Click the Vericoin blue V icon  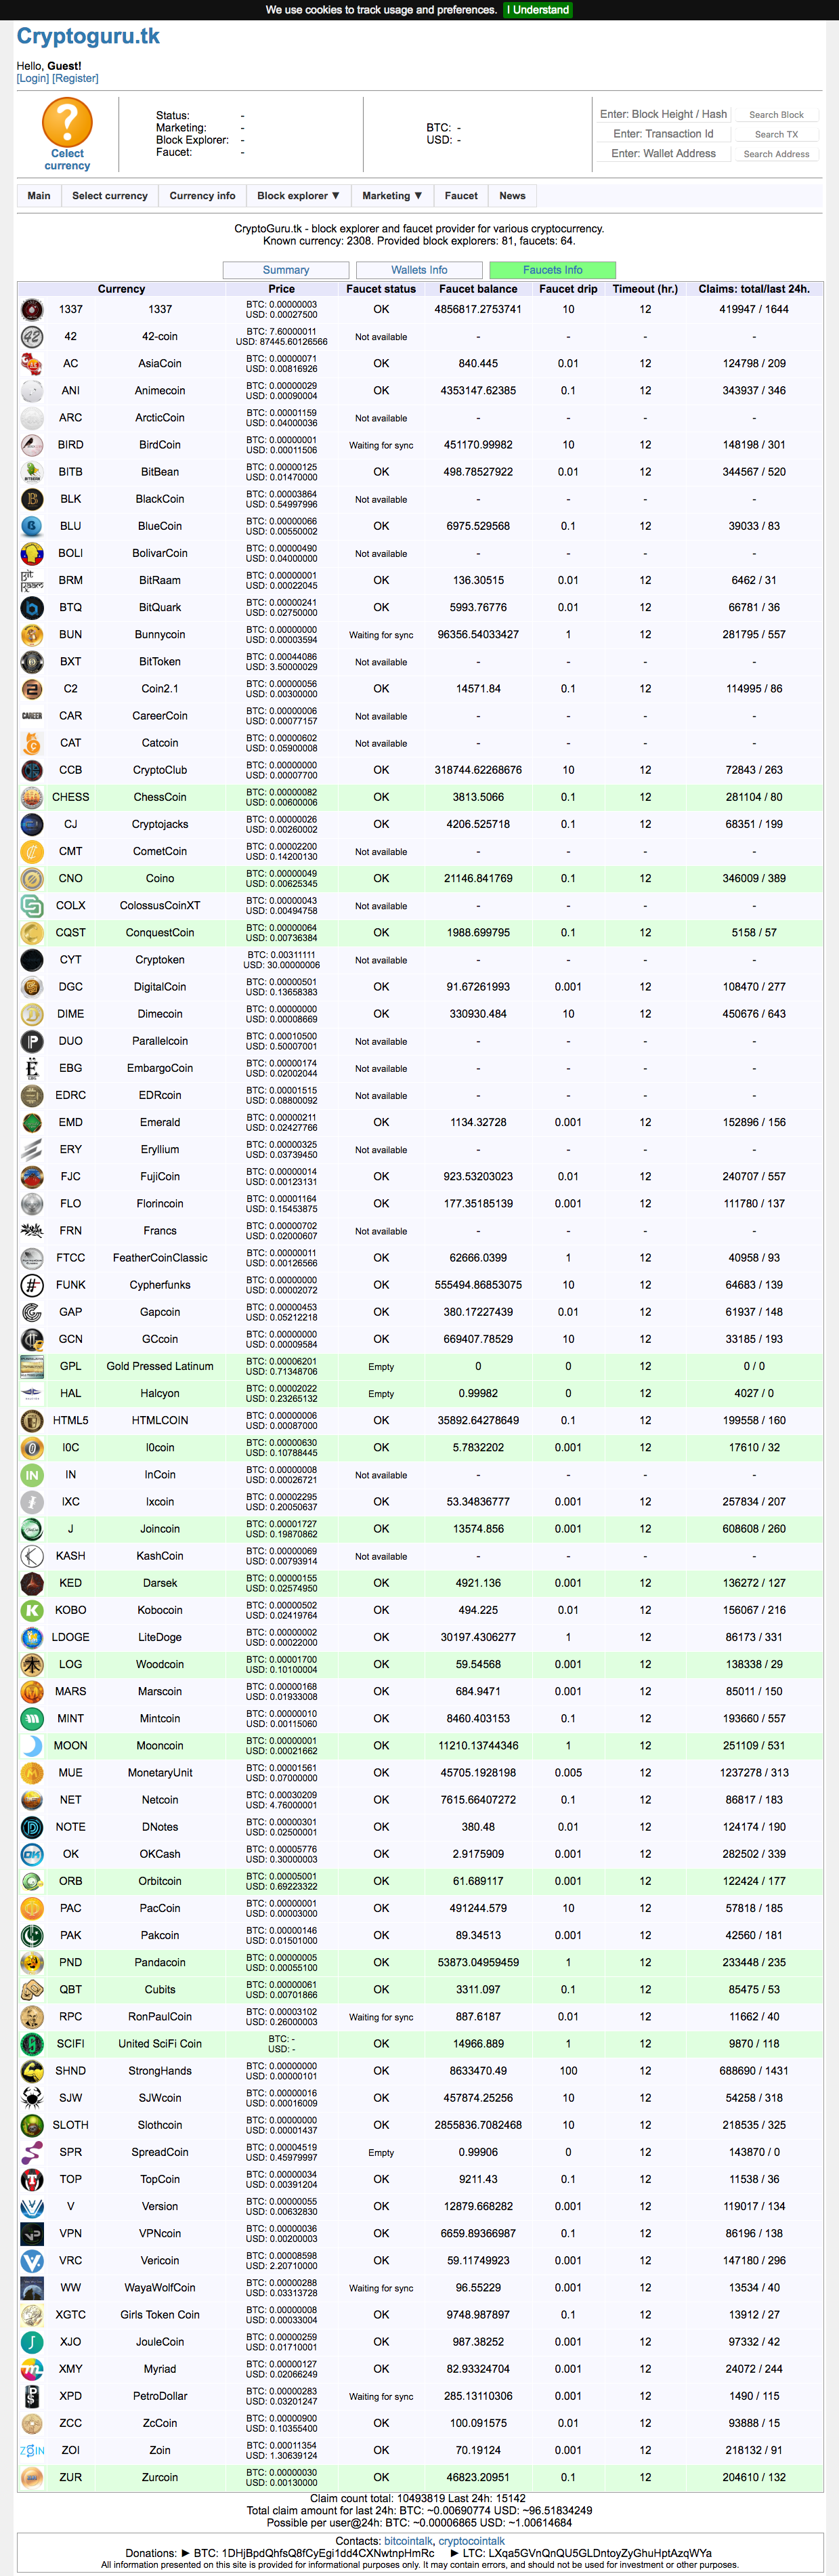[32, 2260]
